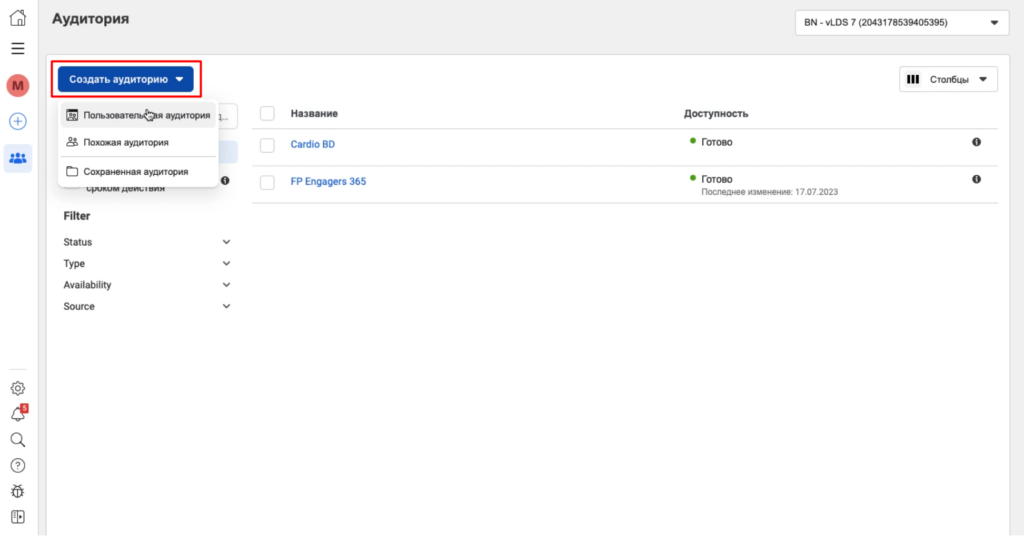The image size is (1024, 550).
Task: Check the FP Engagers 365 checkbox
Action: (x=267, y=182)
